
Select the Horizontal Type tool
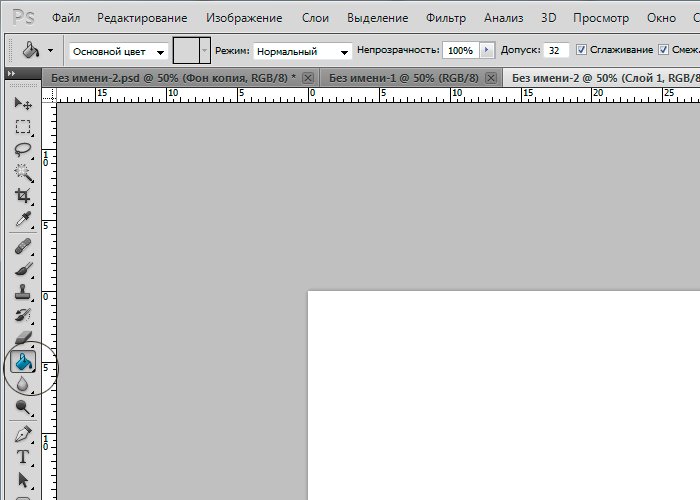pyautogui.click(x=22, y=457)
